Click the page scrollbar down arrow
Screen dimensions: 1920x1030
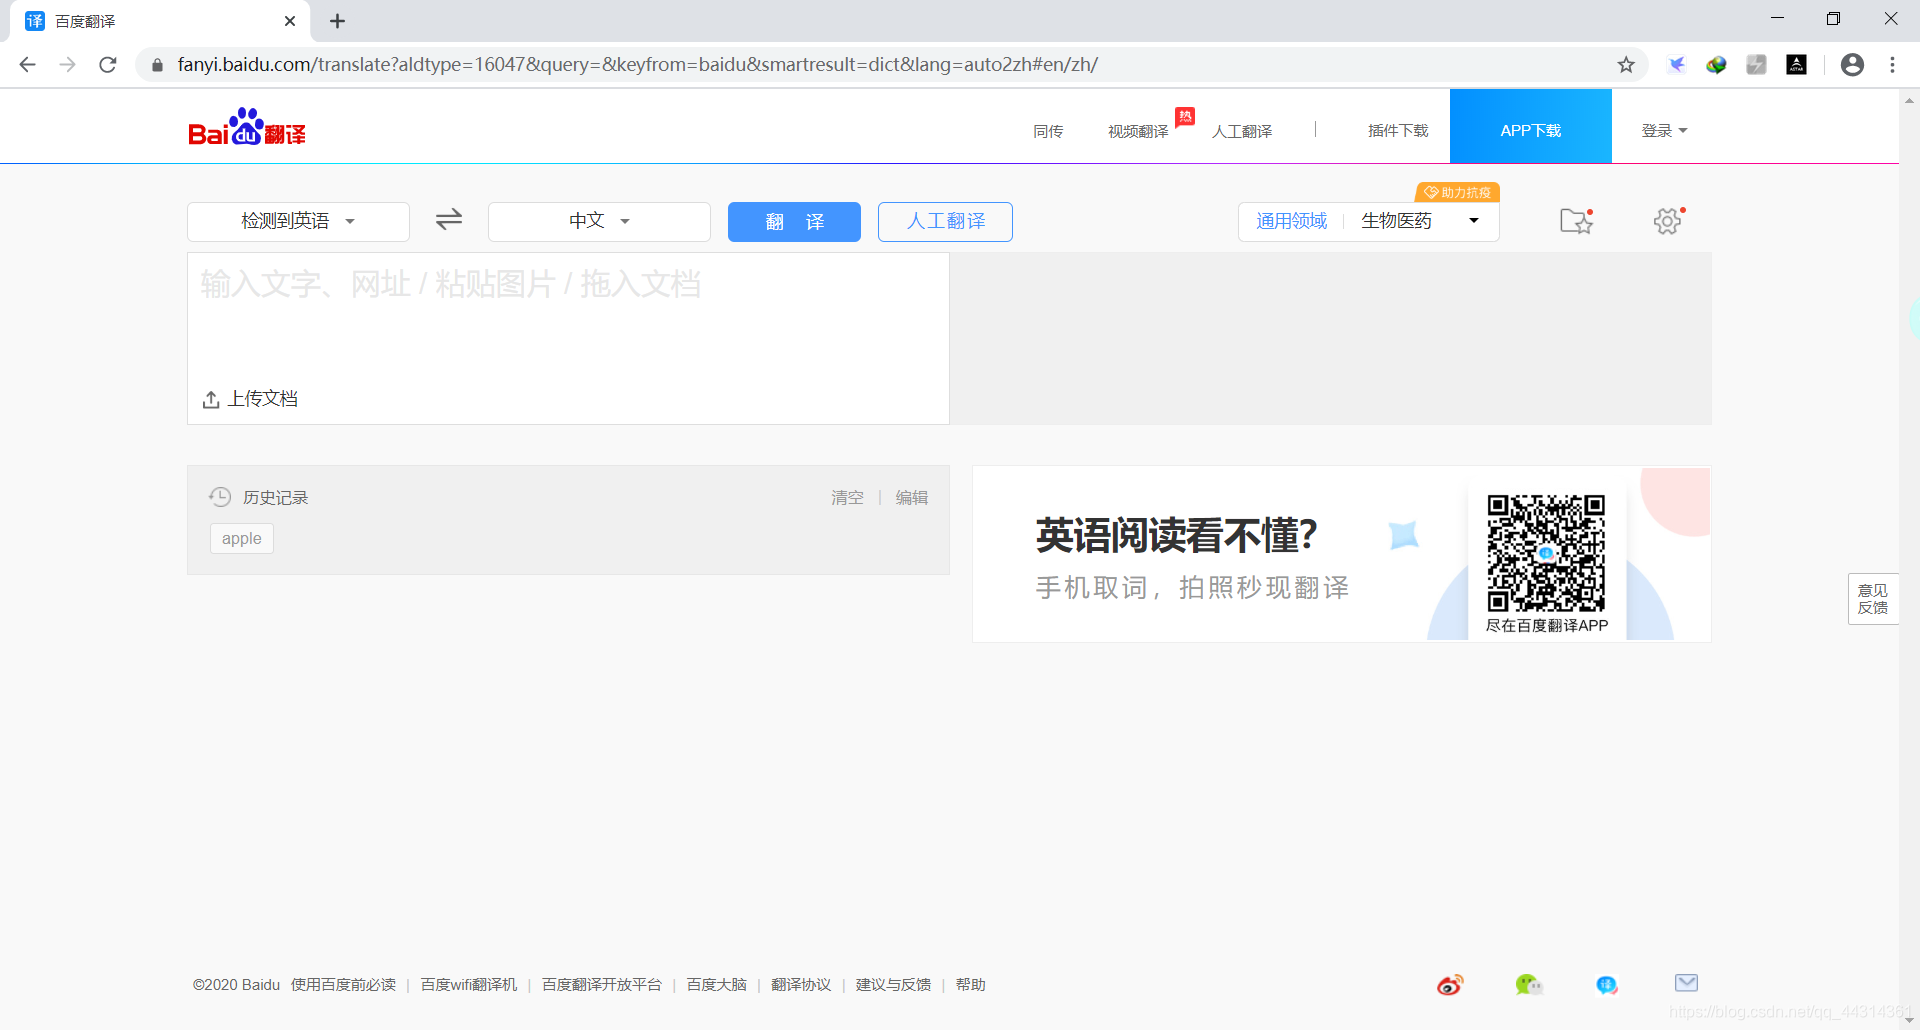tap(1909, 1020)
